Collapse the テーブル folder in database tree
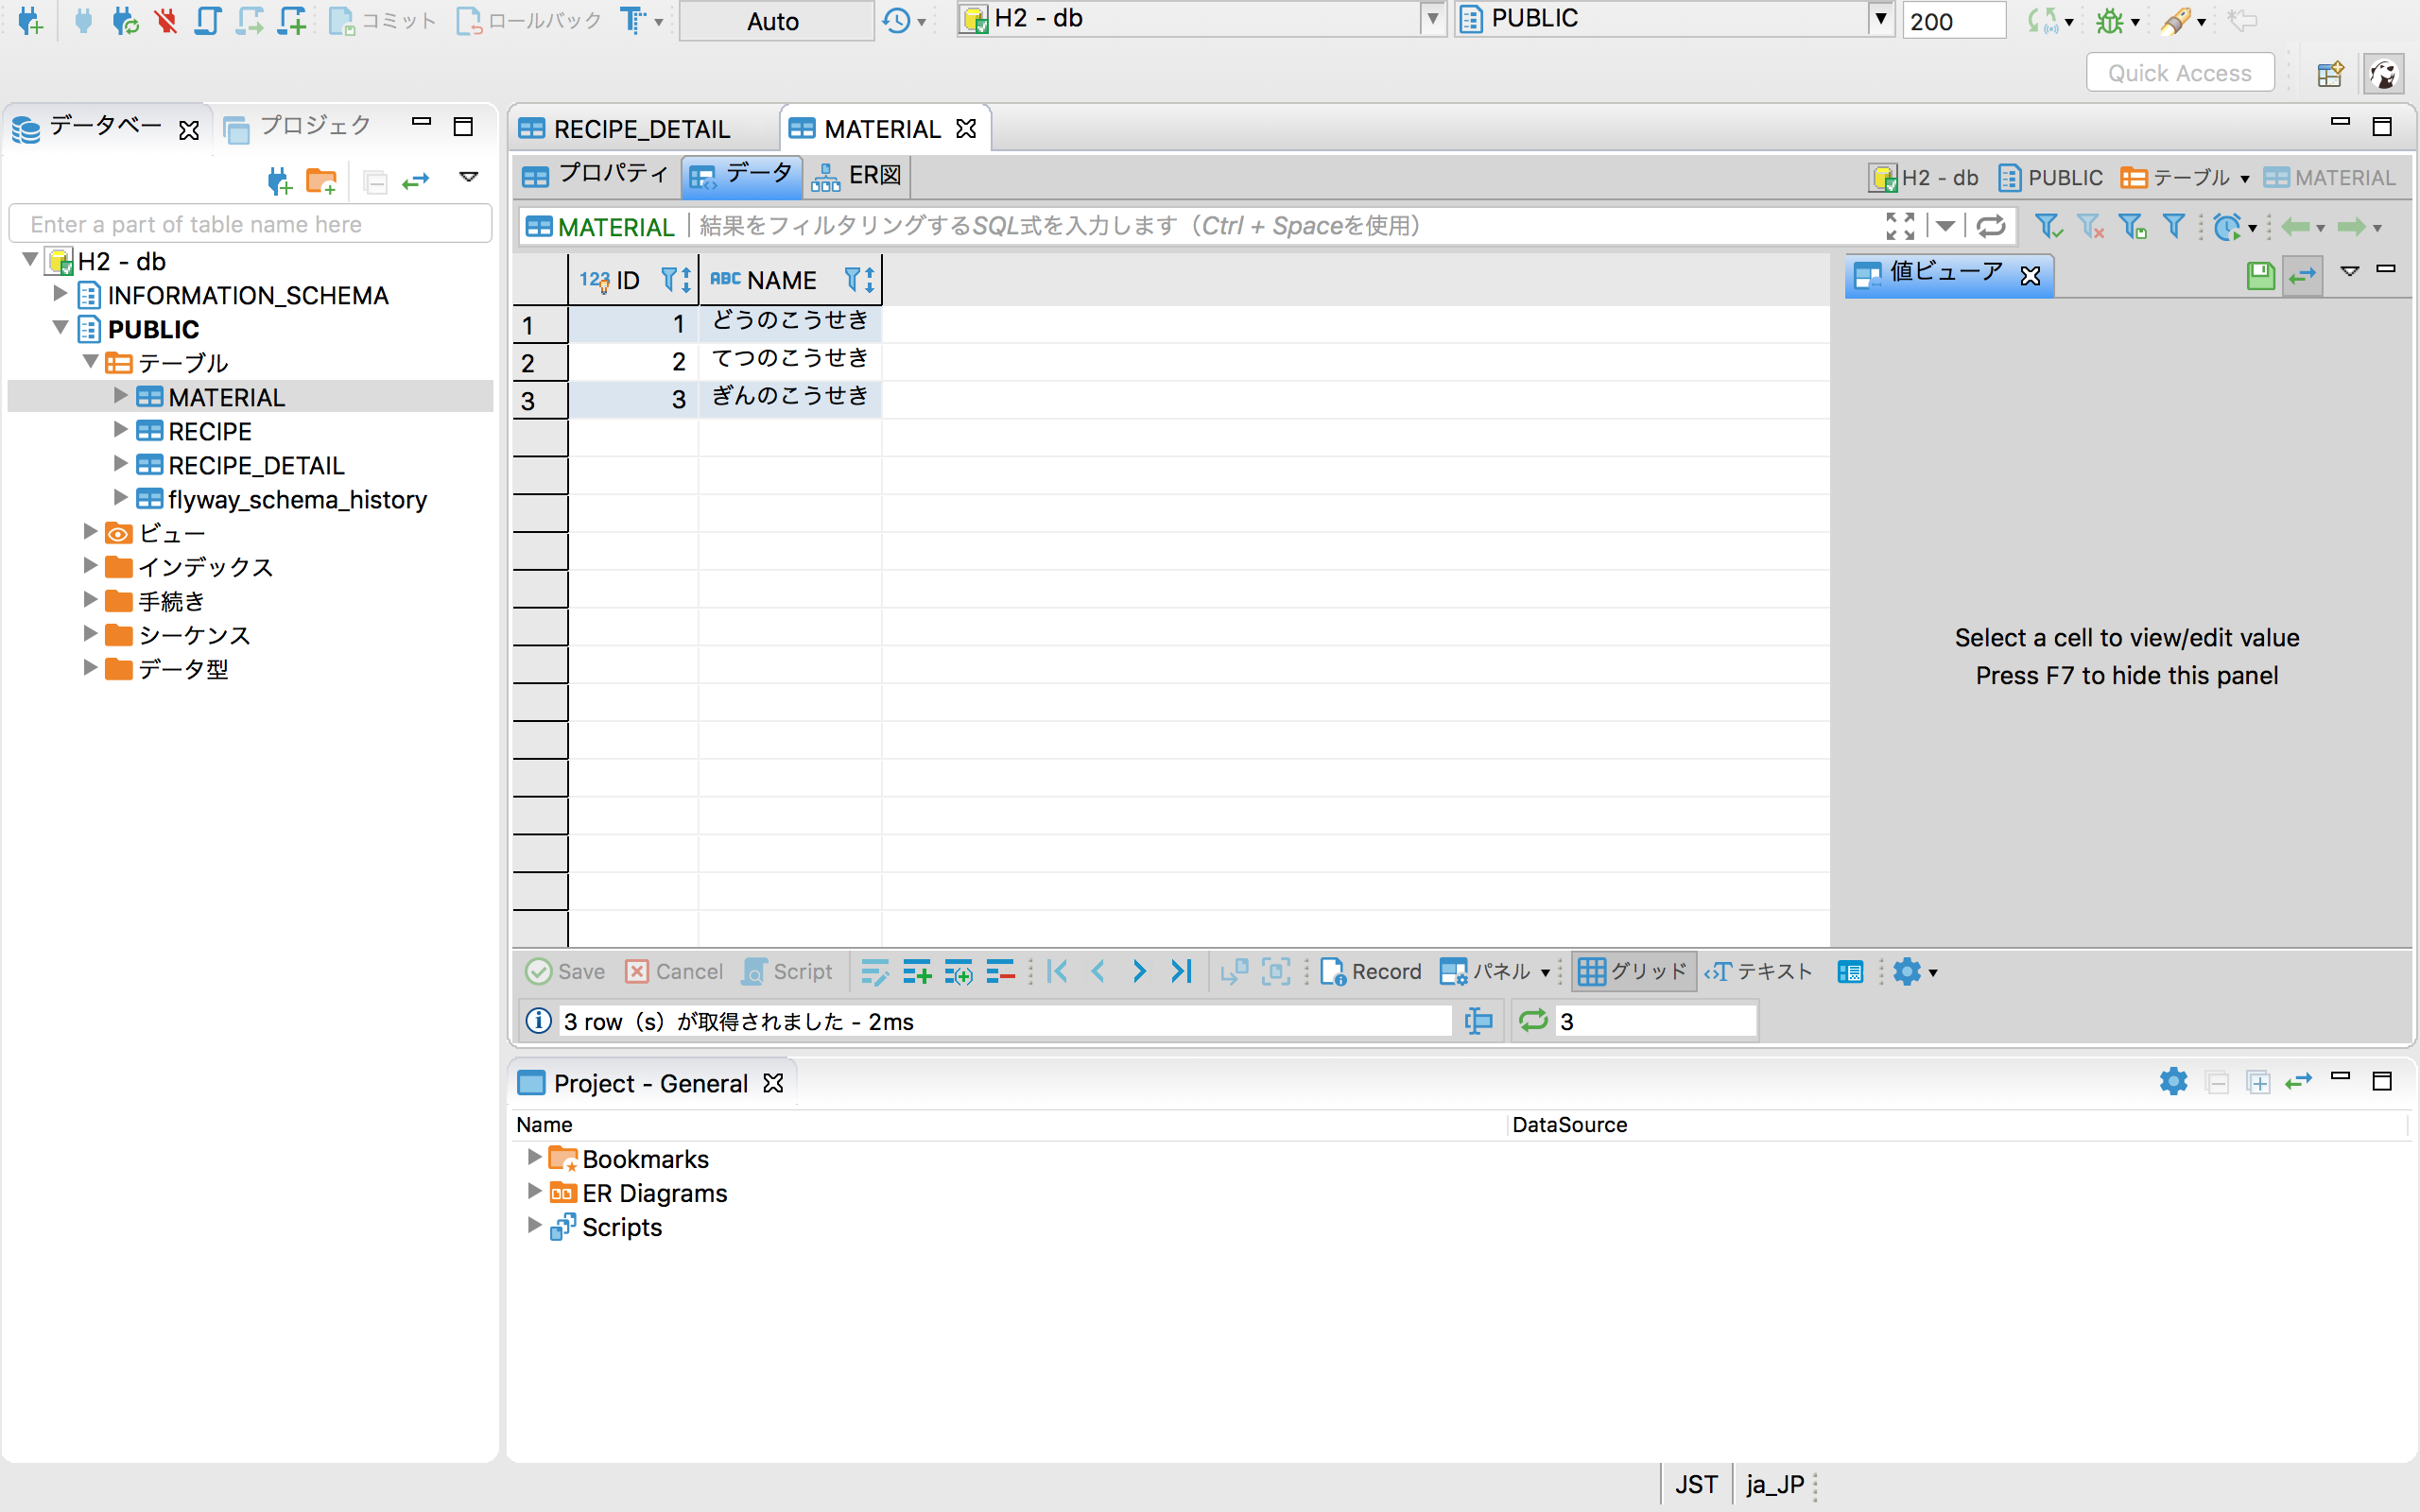Image resolution: width=2420 pixels, height=1512 pixels. (90, 362)
